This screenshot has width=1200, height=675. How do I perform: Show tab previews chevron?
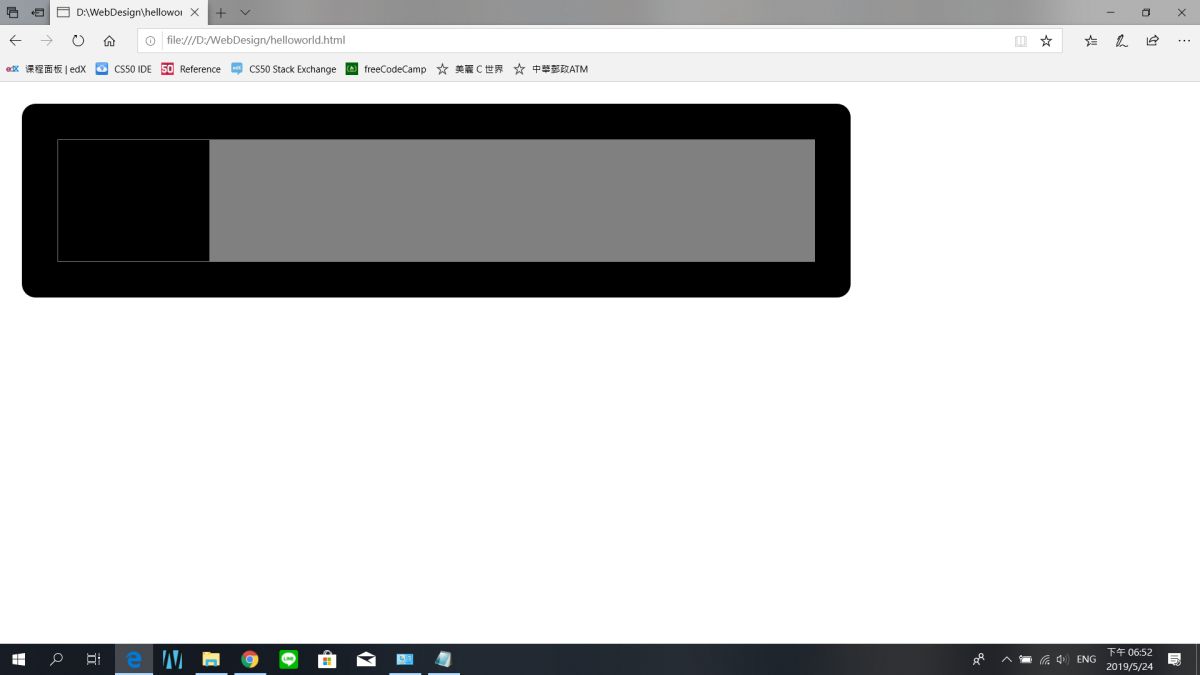[245, 12]
